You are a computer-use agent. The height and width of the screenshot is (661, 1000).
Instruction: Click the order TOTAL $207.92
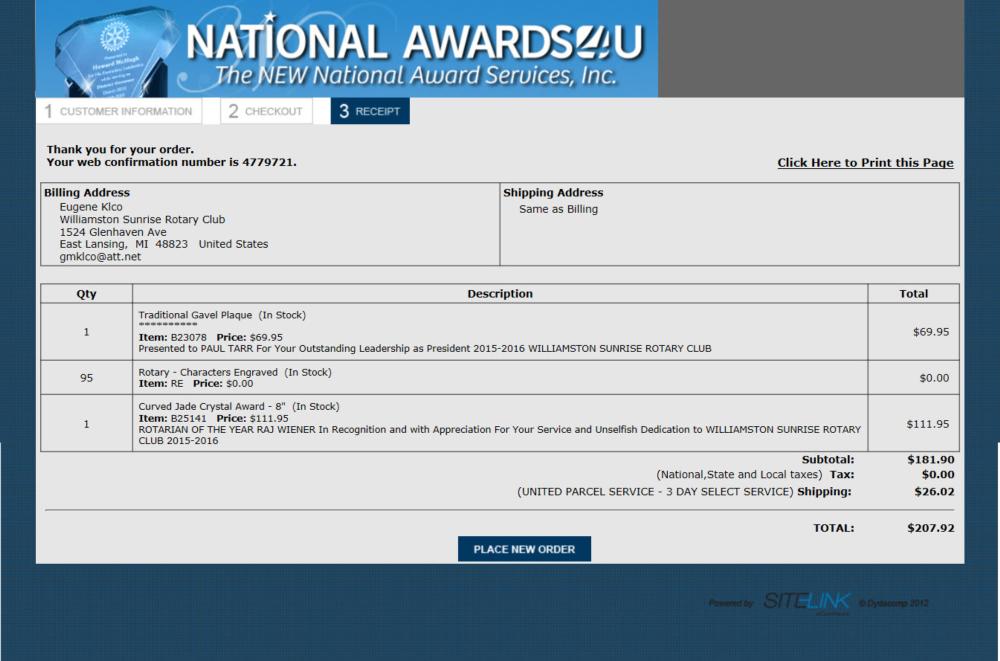tap(930, 528)
